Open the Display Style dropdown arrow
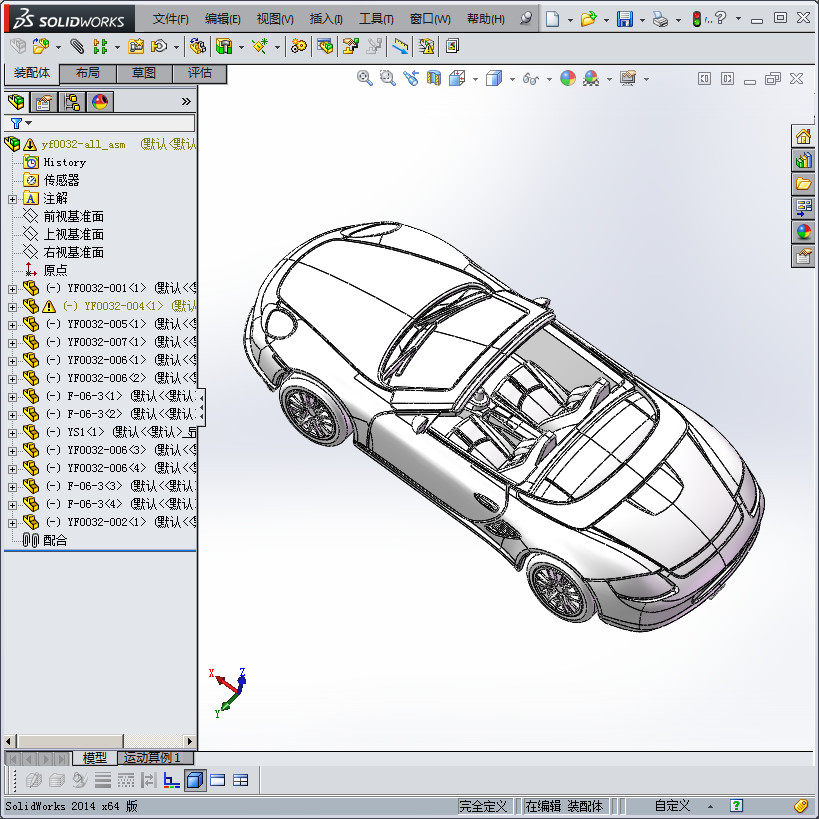This screenshot has width=819, height=819. [512, 79]
